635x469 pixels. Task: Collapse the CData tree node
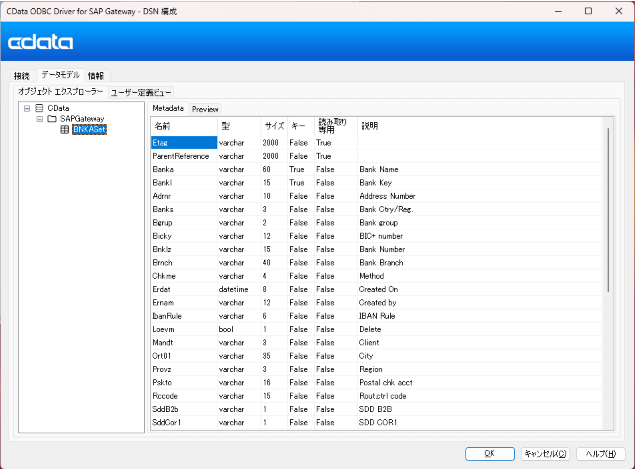point(27,108)
